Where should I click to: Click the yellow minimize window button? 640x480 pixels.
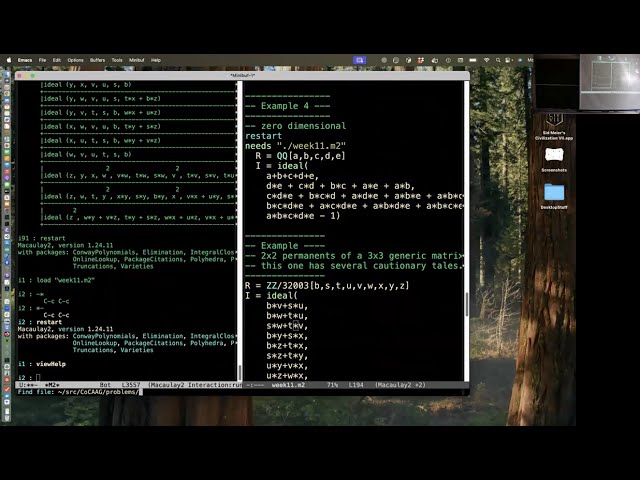click(28, 75)
